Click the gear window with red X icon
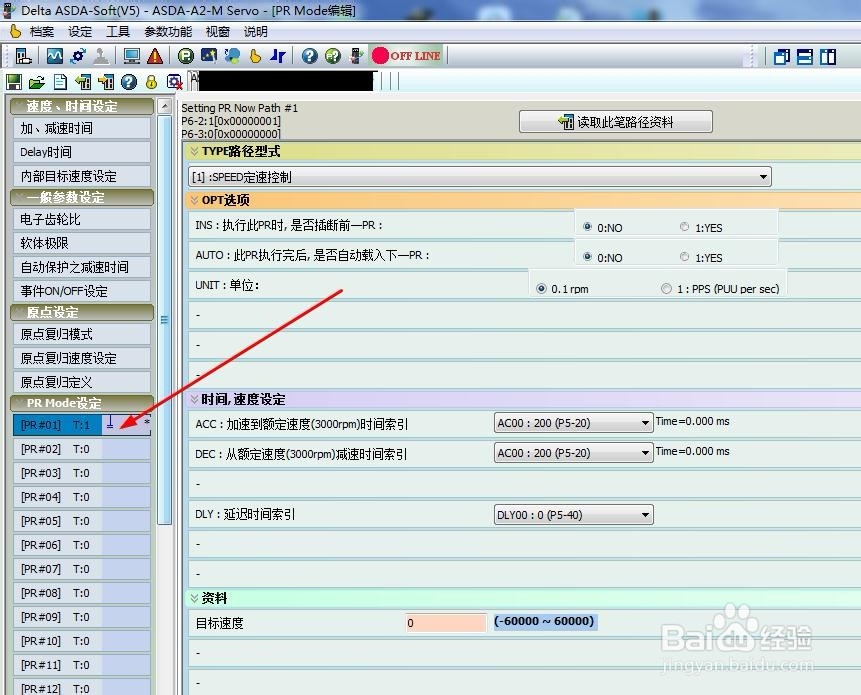The width and height of the screenshot is (861, 695). click(x=175, y=82)
